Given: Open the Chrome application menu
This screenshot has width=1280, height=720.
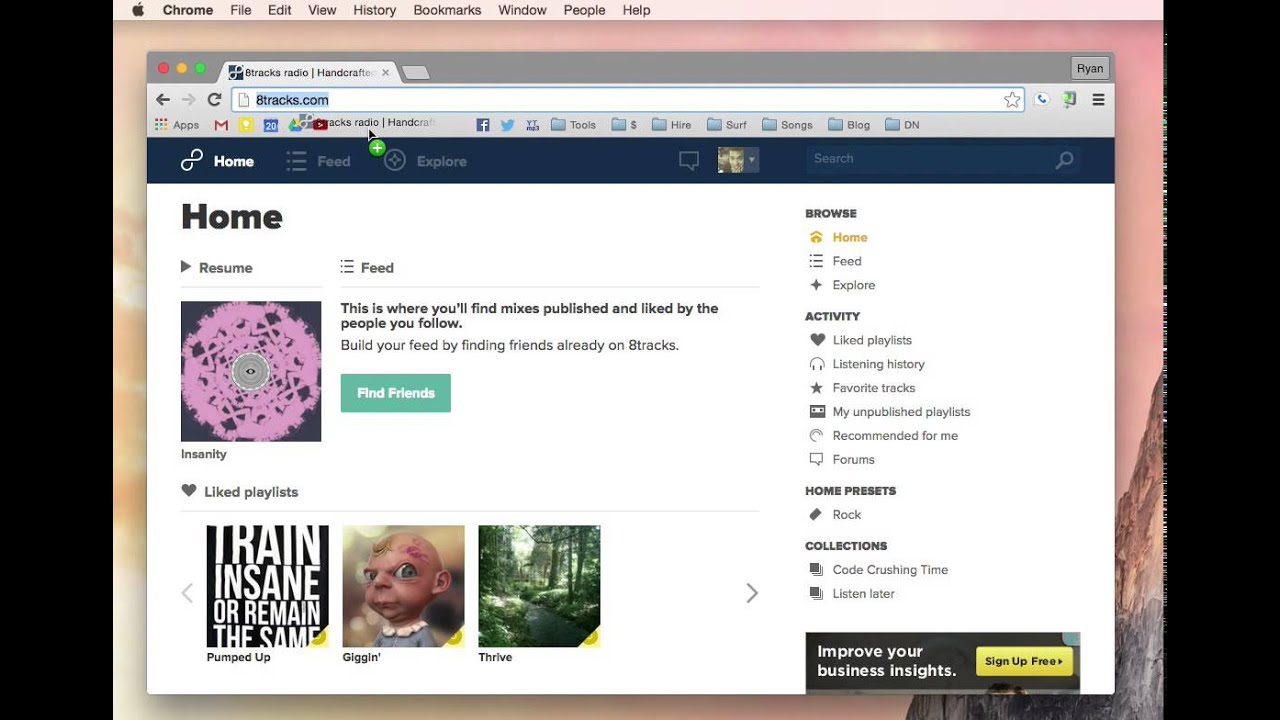Looking at the screenshot, I should click(x=188, y=10).
